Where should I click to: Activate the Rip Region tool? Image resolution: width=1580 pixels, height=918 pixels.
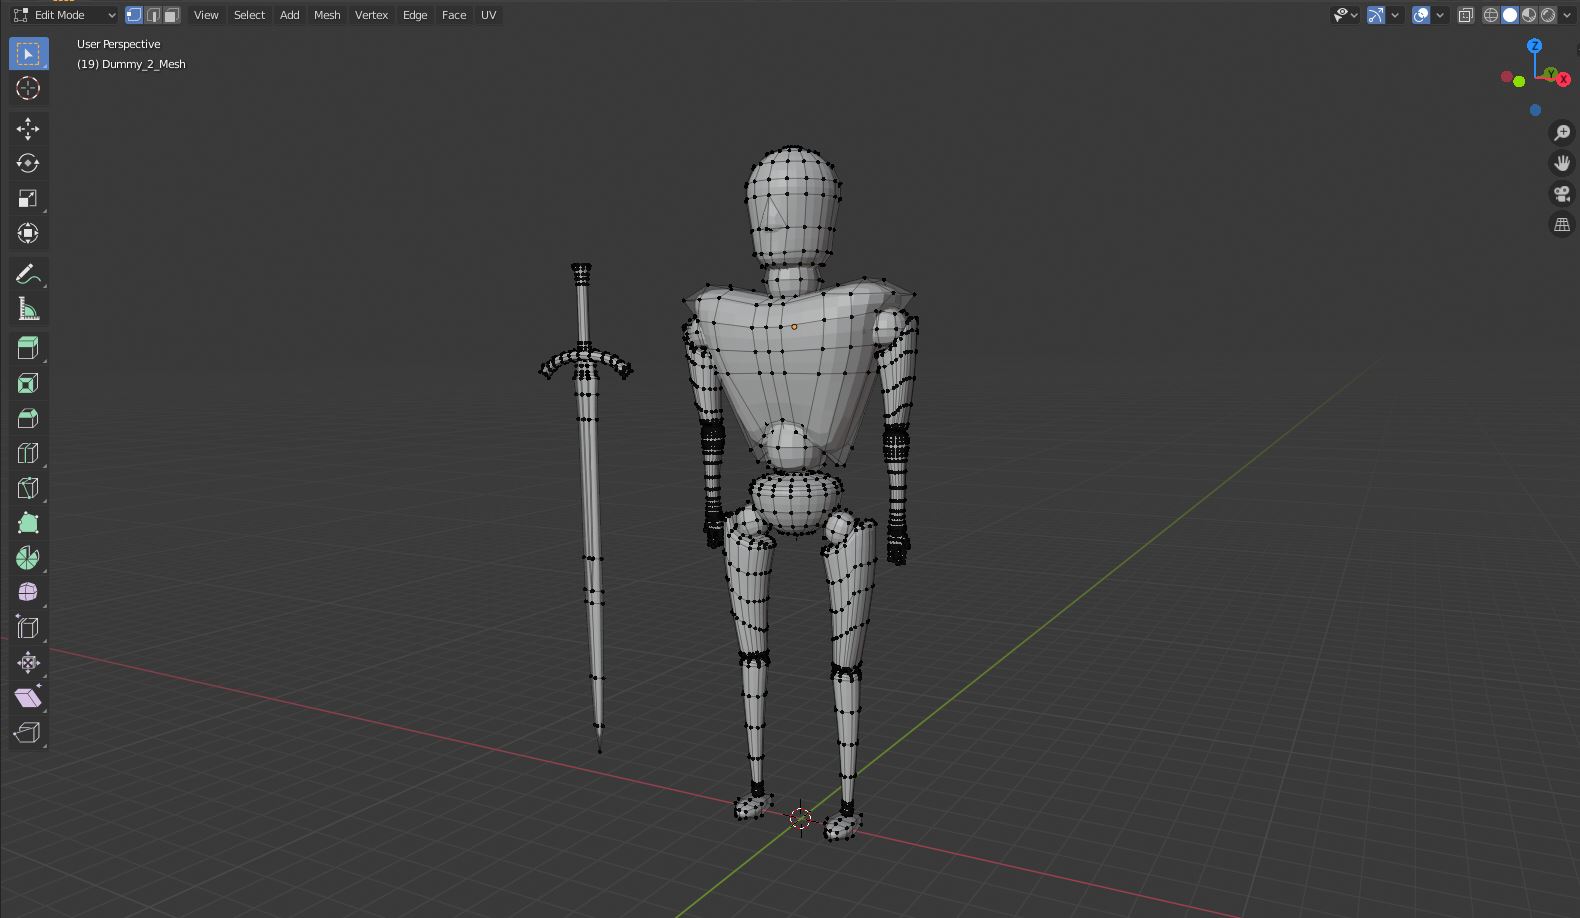(28, 733)
